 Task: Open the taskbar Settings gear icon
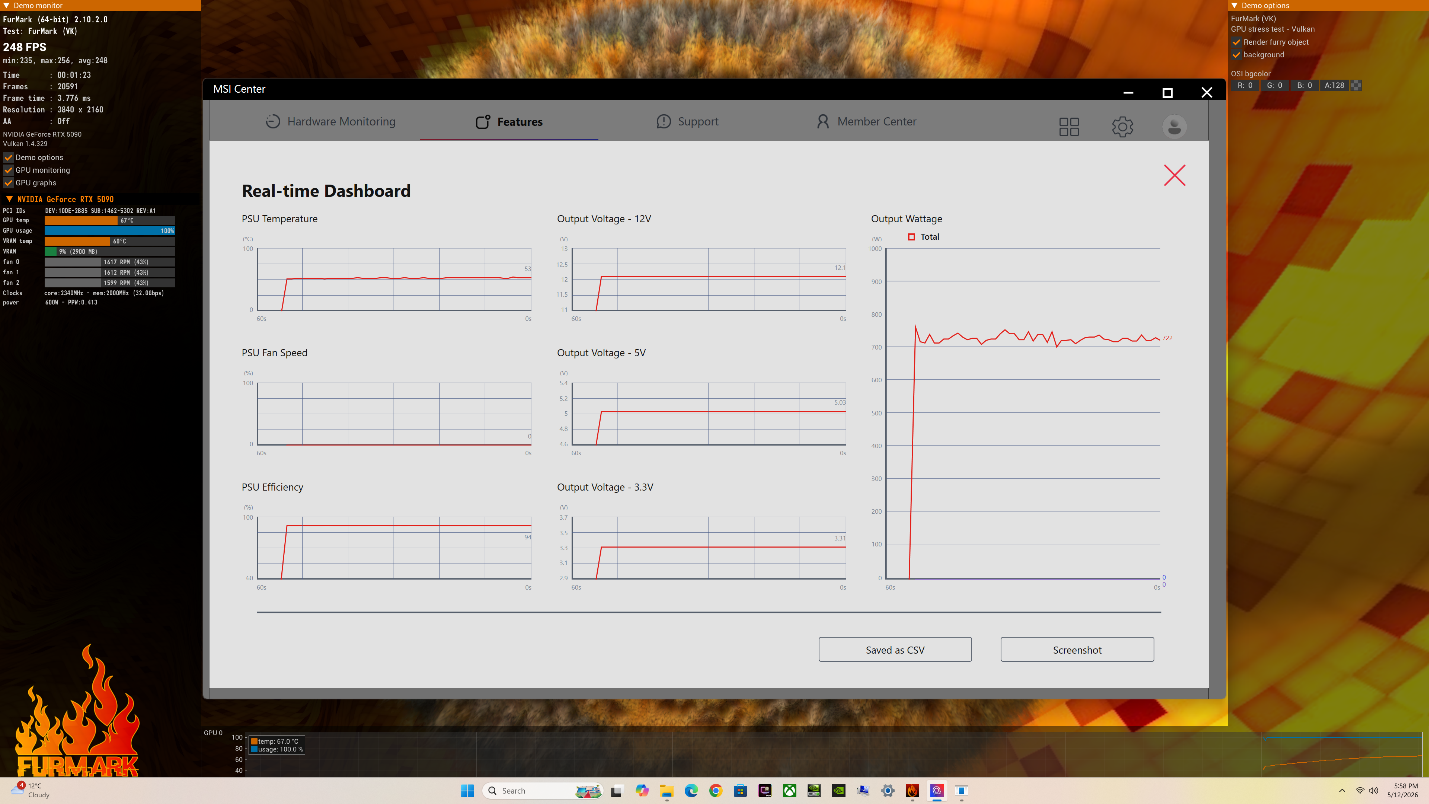click(887, 791)
